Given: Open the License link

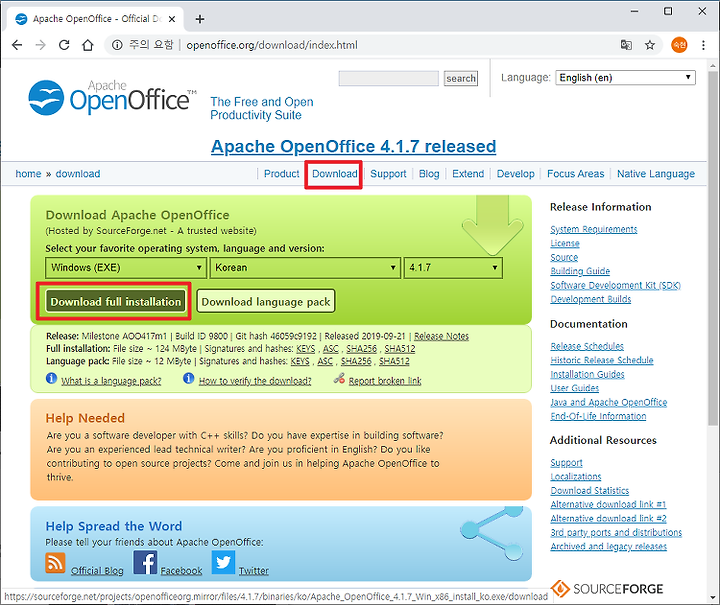Looking at the screenshot, I should [x=565, y=243].
